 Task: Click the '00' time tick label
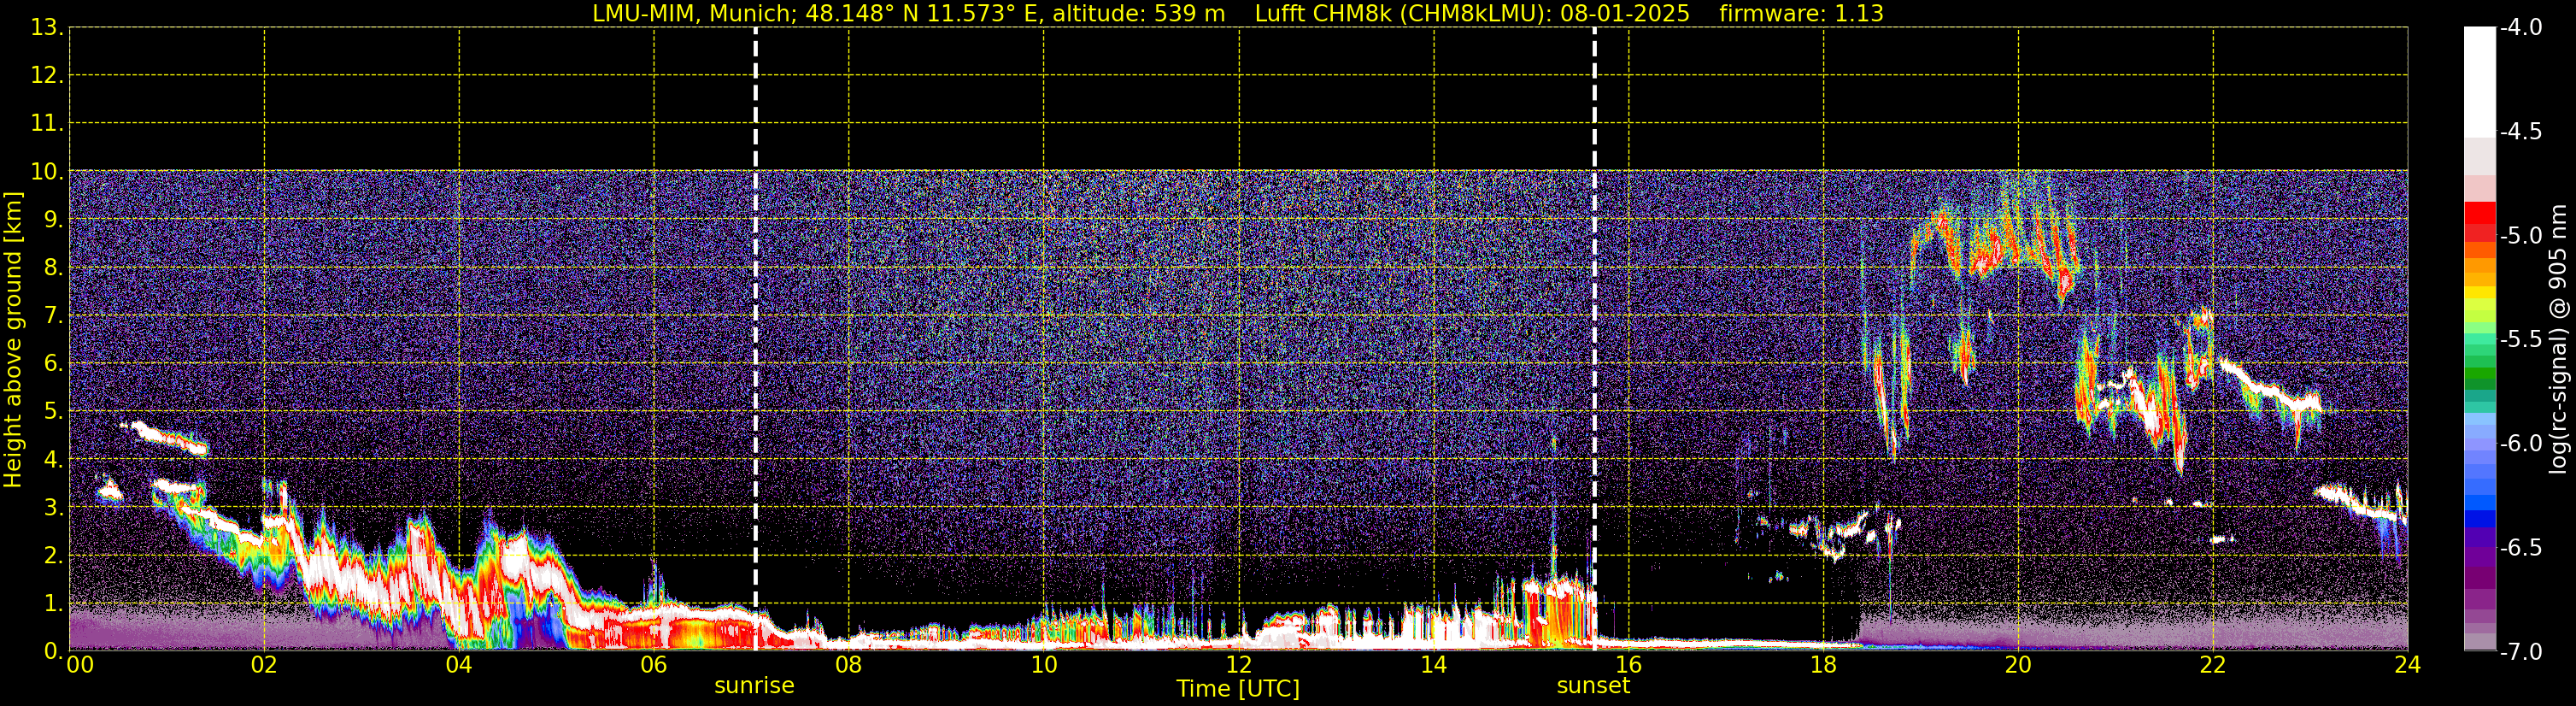click(x=80, y=666)
